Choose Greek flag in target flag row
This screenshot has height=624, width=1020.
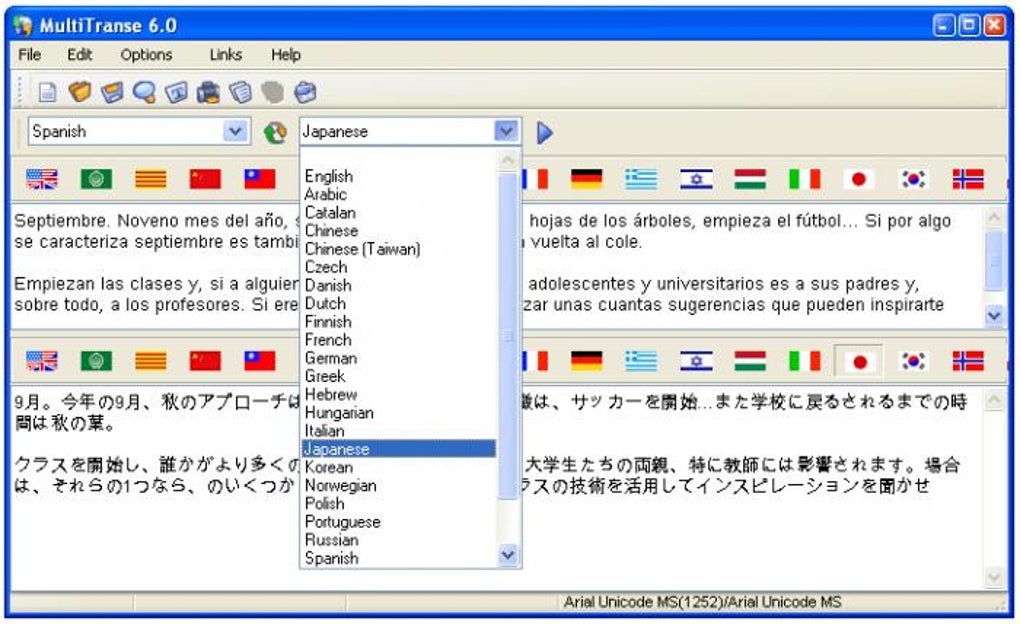coord(641,360)
